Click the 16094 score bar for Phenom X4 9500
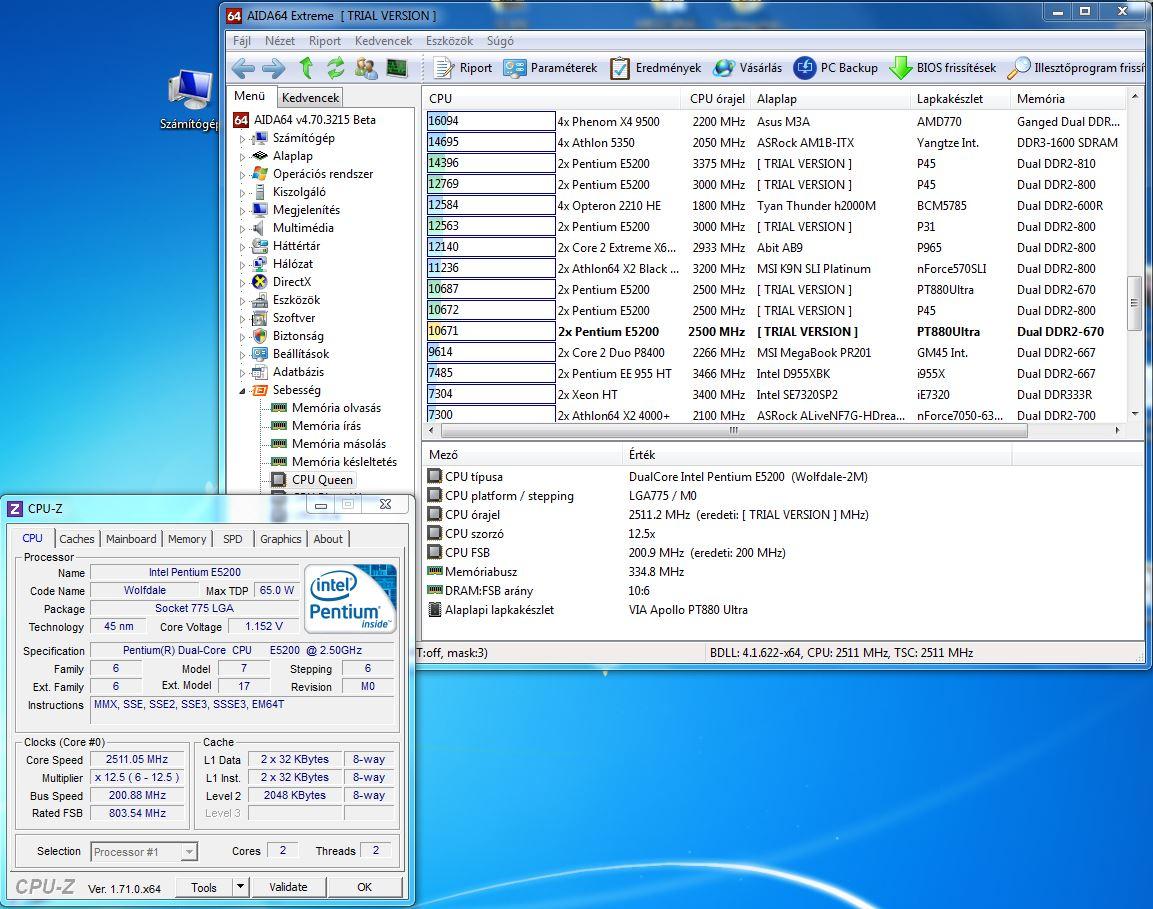 pyautogui.click(x=490, y=121)
